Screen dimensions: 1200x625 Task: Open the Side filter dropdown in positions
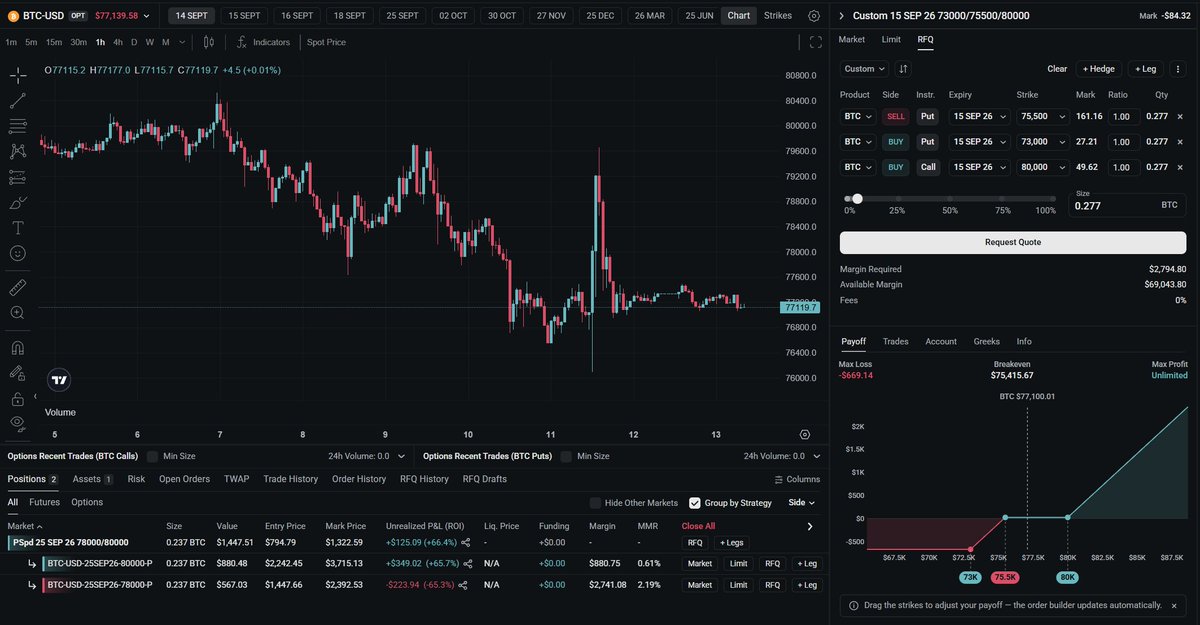click(802, 503)
